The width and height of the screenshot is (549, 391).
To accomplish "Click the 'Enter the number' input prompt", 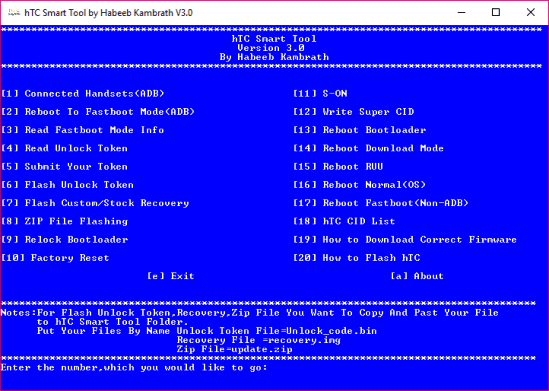I will click(134, 368).
